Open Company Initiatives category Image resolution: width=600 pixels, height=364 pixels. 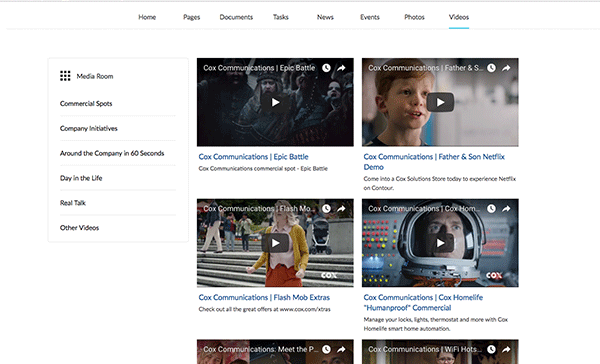tap(88, 128)
